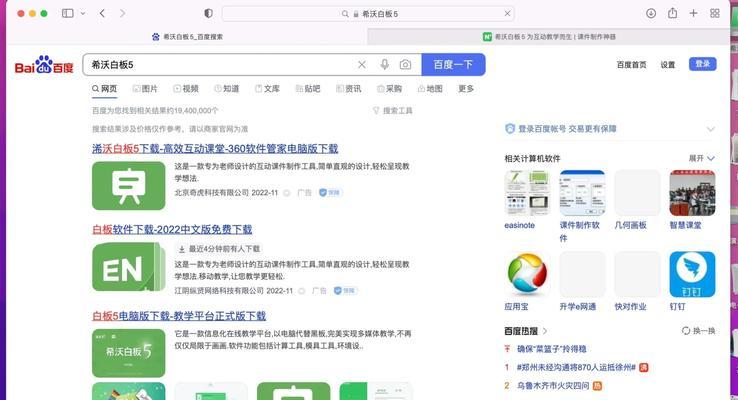Image resolution: width=738 pixels, height=400 pixels.
Task: Stop loading with address bar X
Action: [x=507, y=14]
